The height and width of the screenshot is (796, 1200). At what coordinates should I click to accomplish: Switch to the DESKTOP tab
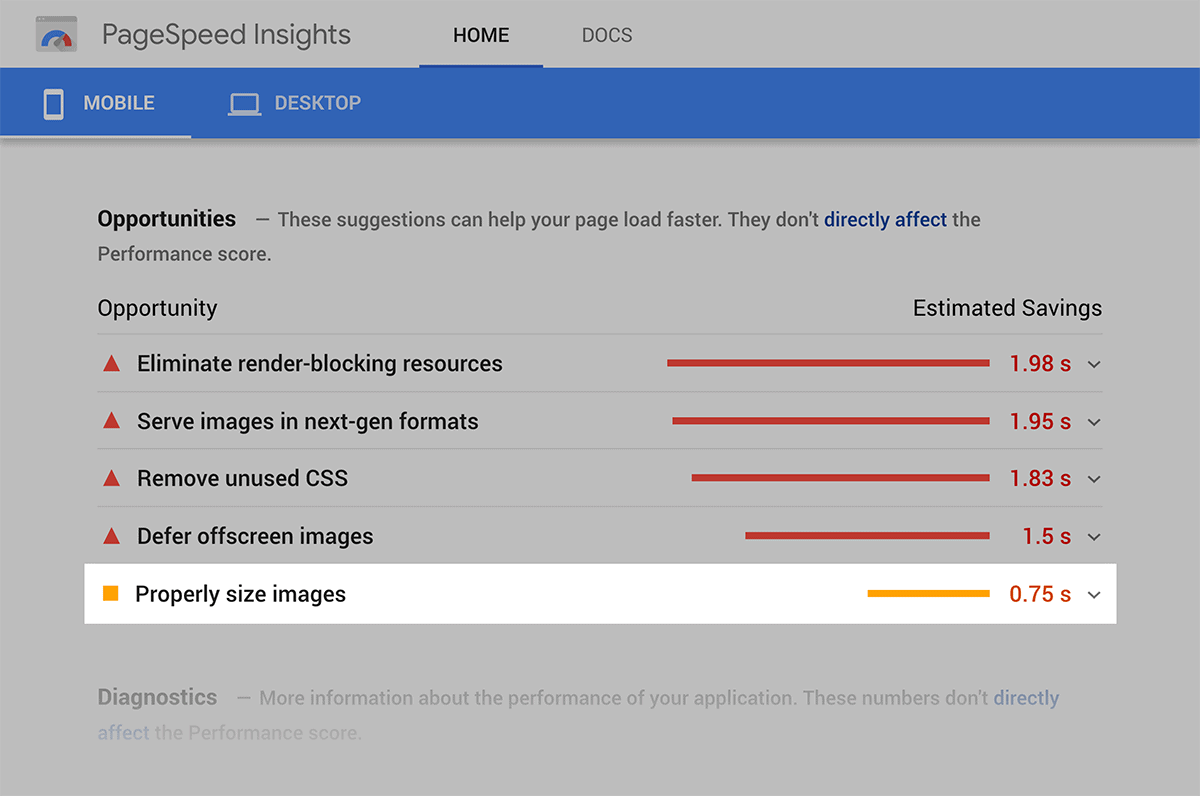tap(295, 103)
